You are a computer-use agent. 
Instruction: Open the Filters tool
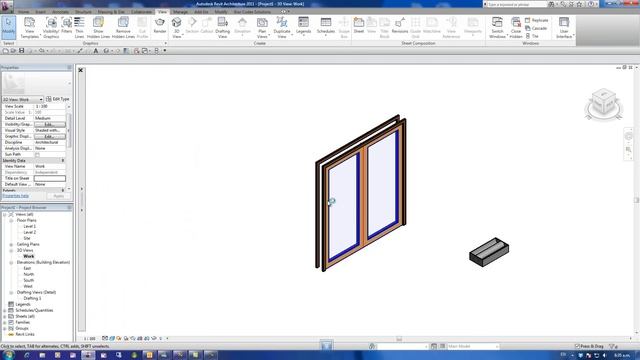click(67, 25)
